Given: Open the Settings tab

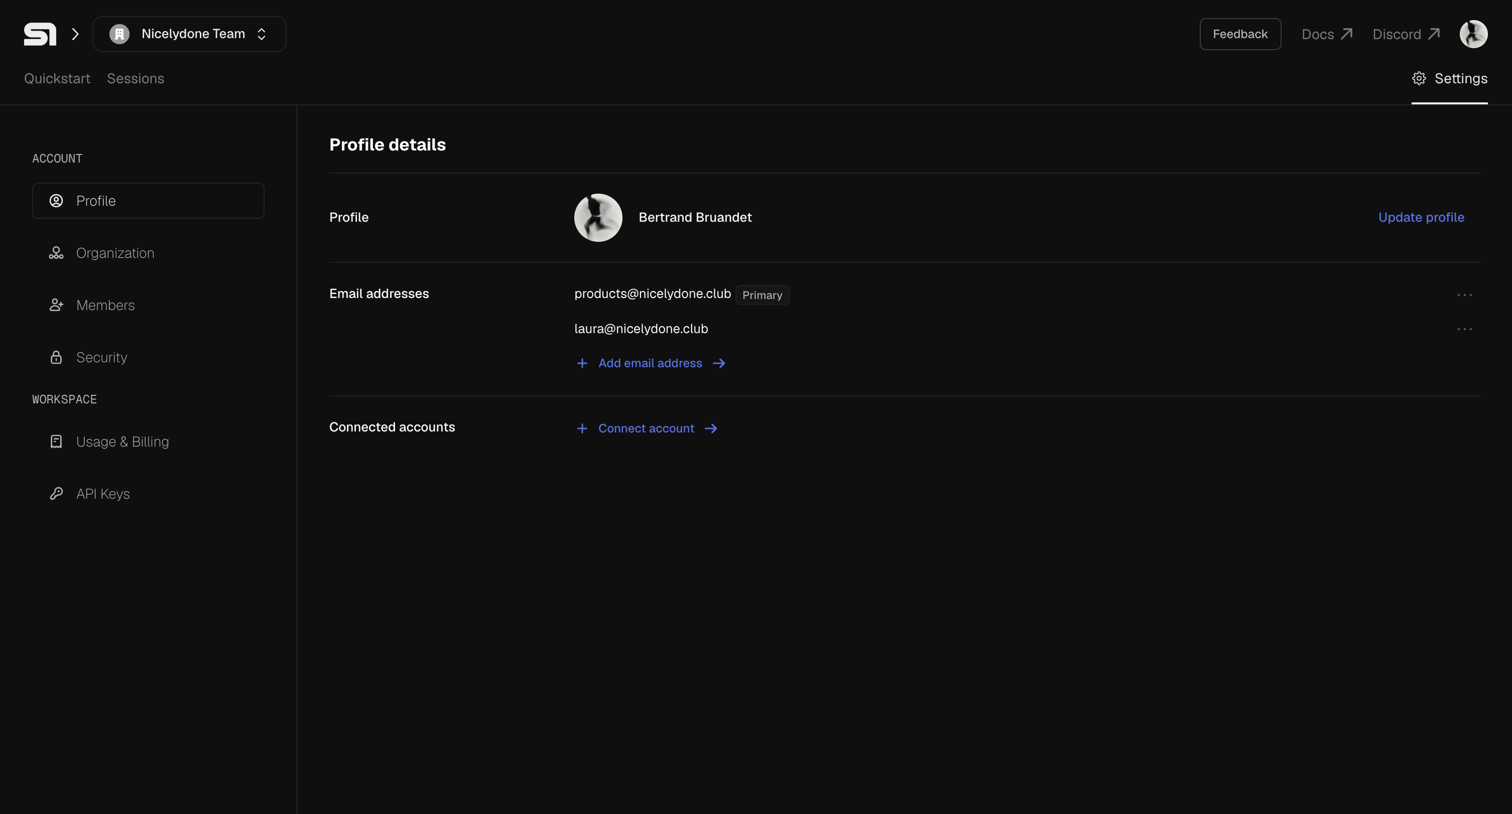Looking at the screenshot, I should tap(1449, 78).
